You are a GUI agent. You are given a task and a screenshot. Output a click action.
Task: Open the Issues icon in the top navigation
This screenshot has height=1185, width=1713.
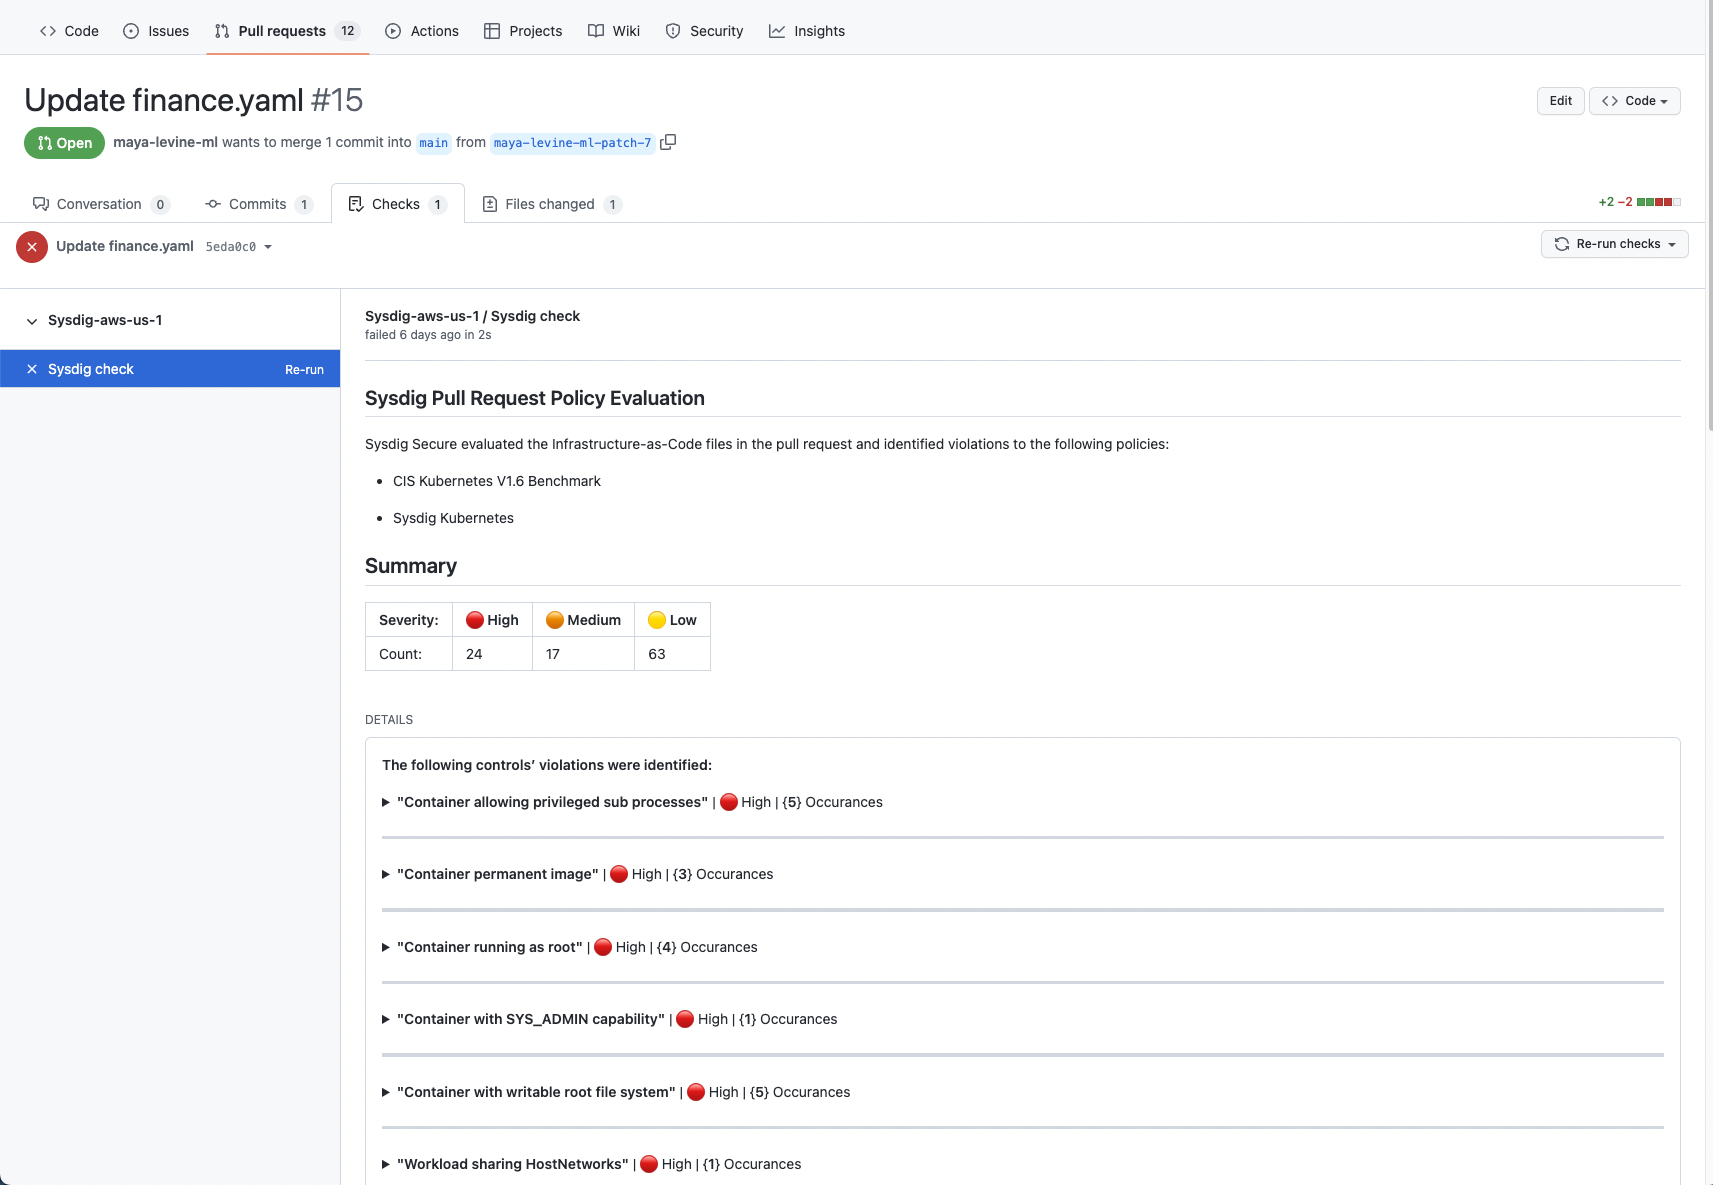129,31
